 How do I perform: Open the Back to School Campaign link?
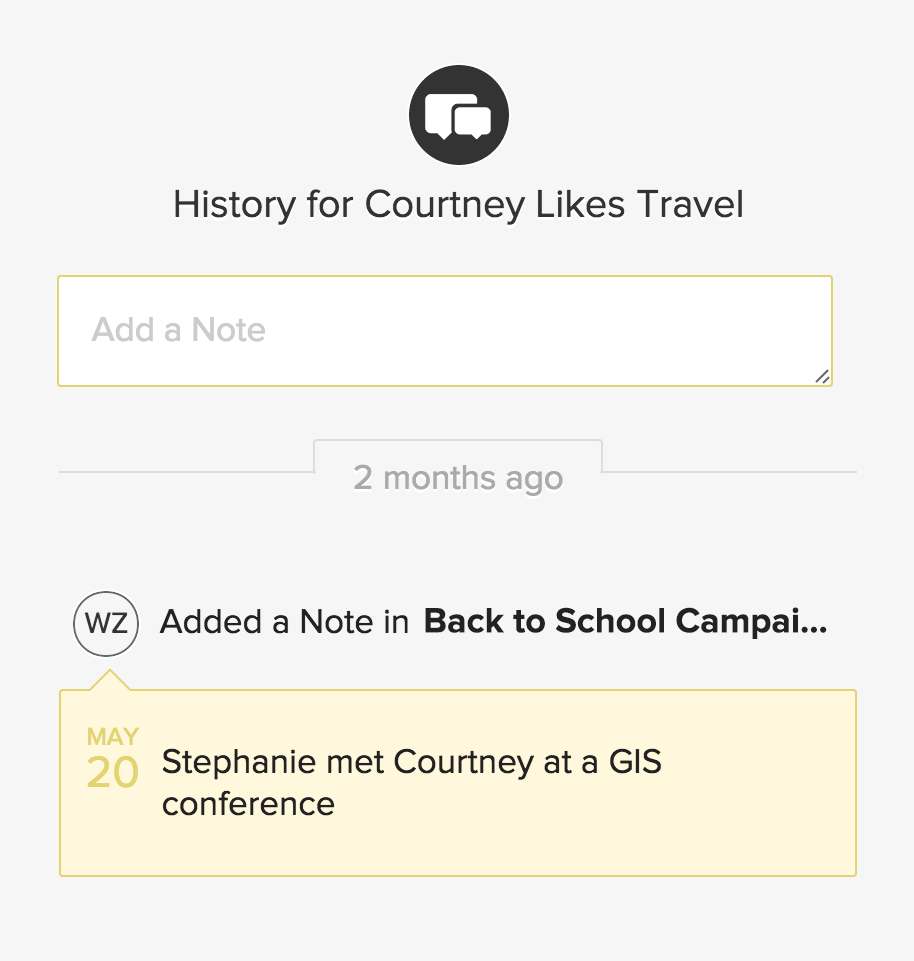pos(625,621)
